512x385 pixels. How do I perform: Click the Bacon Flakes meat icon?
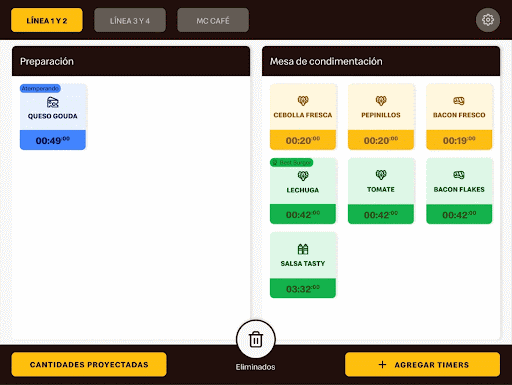click(459, 175)
